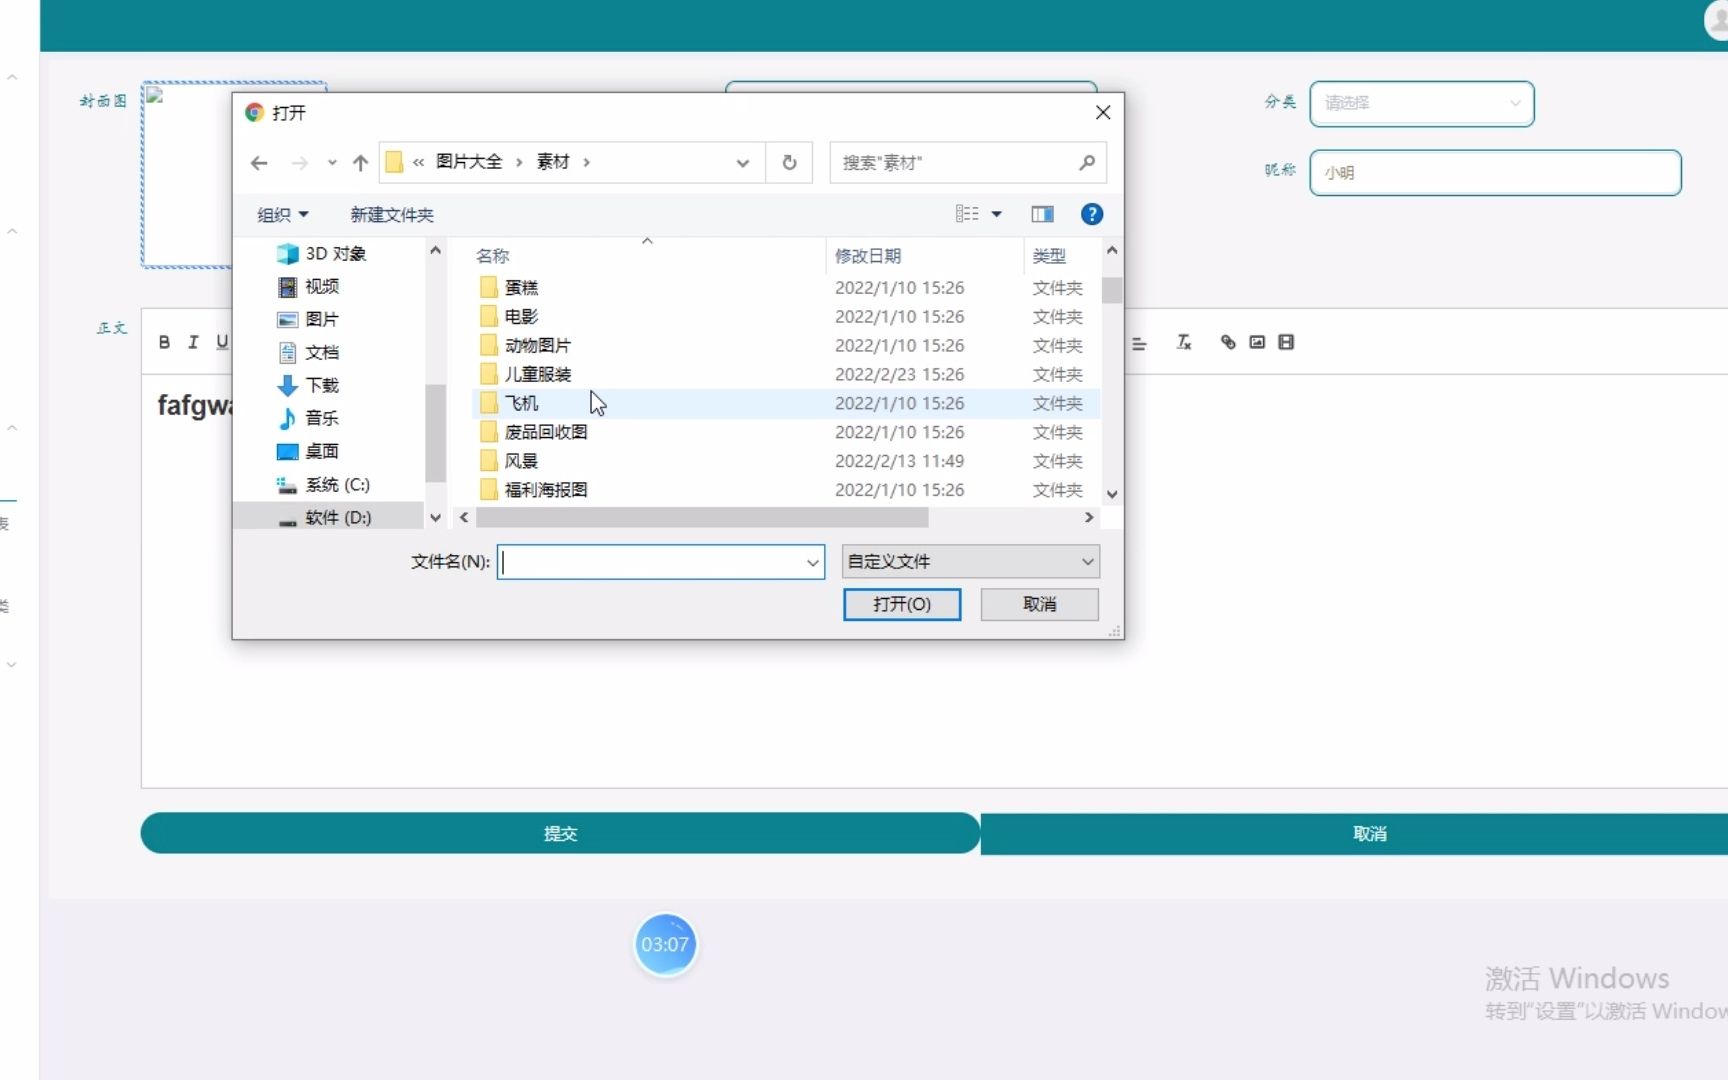This screenshot has width=1728, height=1080.
Task: Sort by 类型 column header
Action: (x=1049, y=256)
